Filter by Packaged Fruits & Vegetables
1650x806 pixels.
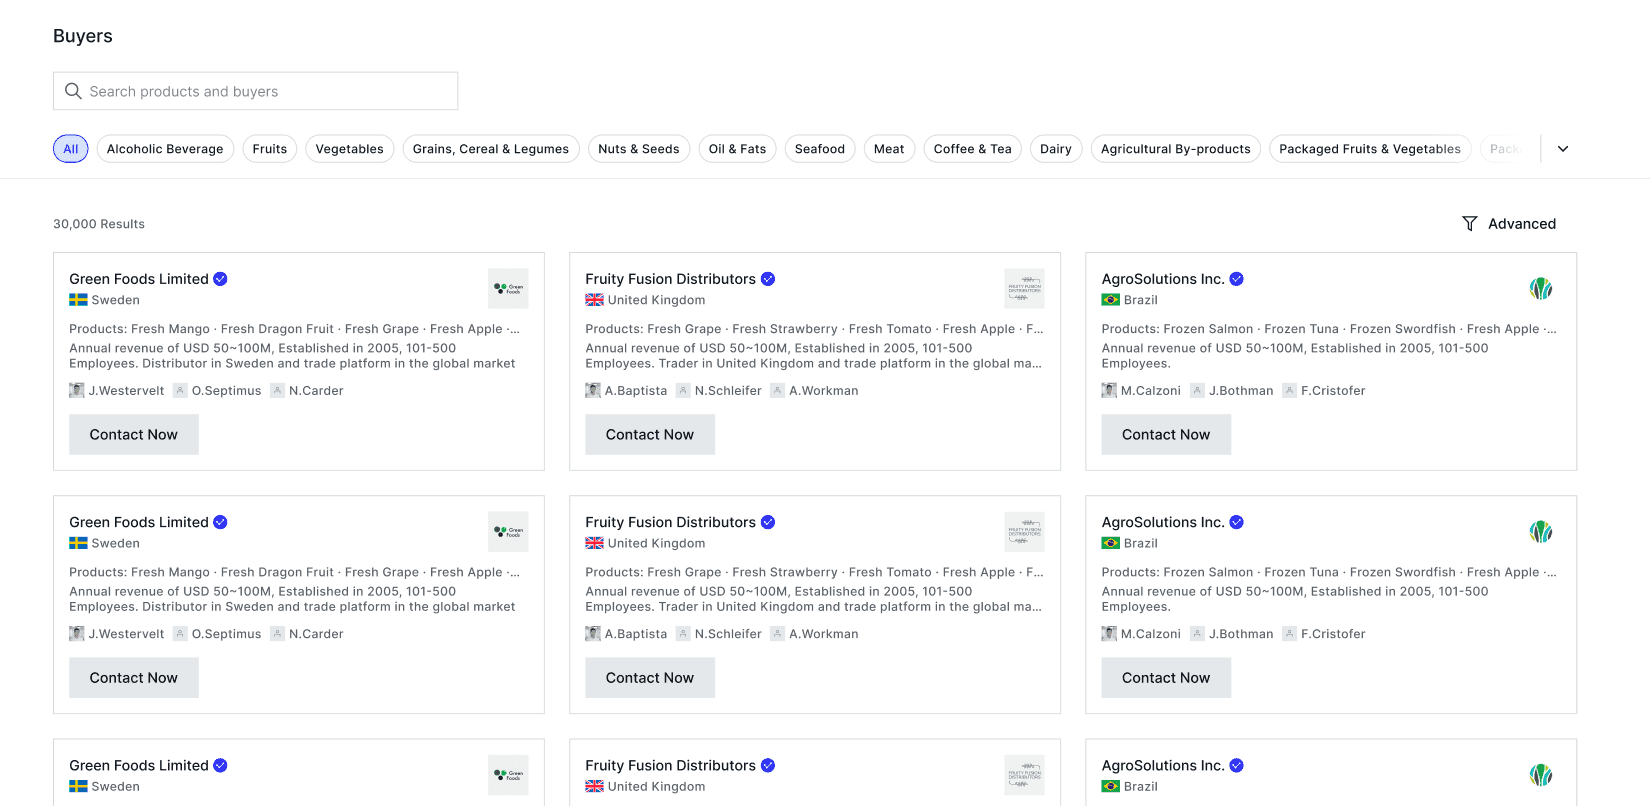click(x=1370, y=149)
